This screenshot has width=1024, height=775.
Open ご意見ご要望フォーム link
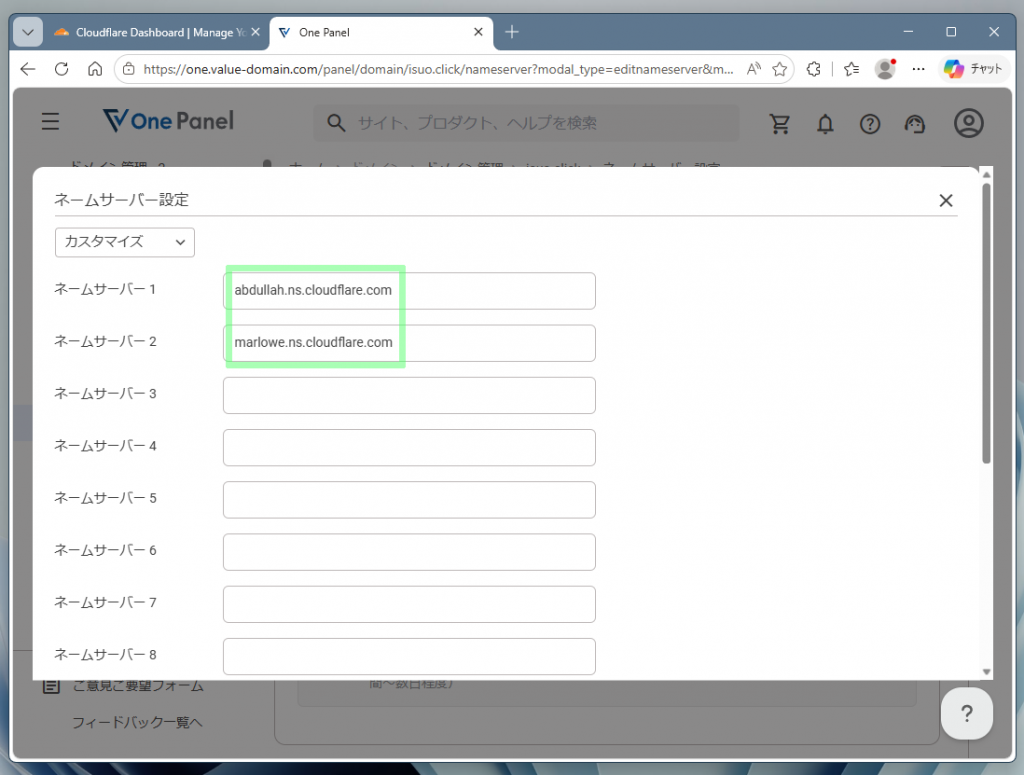click(138, 686)
